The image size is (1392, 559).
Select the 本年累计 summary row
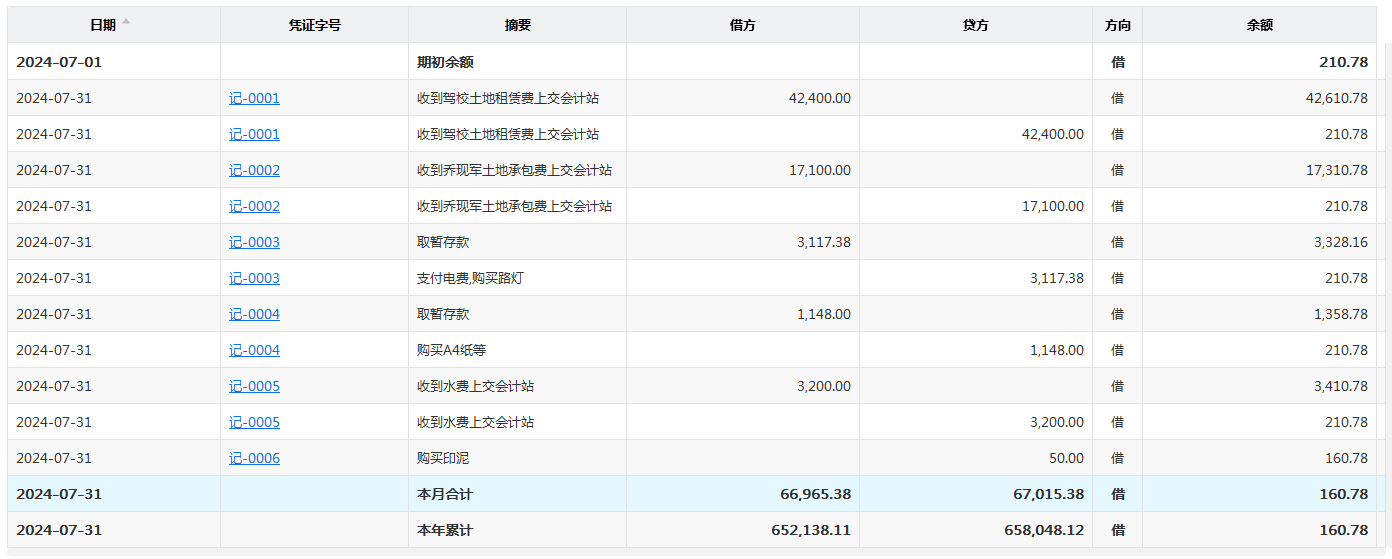[445, 530]
